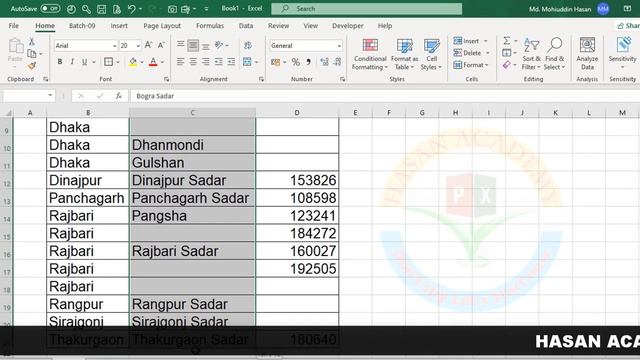Image resolution: width=640 pixels, height=360 pixels.
Task: Click the Name Box field
Action: [x=29, y=96]
